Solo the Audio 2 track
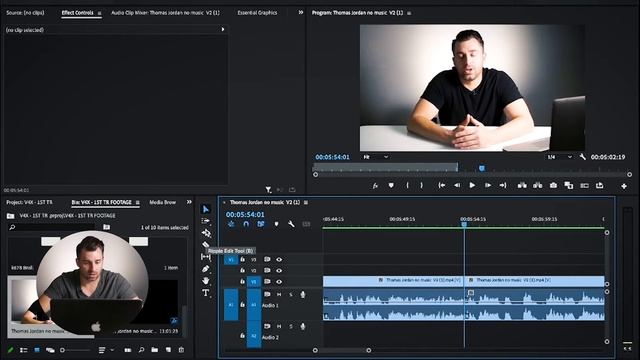Viewport: 640px width, 360px height. coord(291,327)
